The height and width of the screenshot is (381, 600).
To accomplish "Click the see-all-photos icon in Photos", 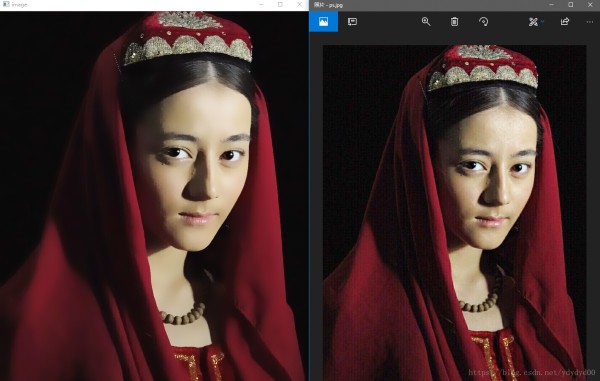I will 323,22.
